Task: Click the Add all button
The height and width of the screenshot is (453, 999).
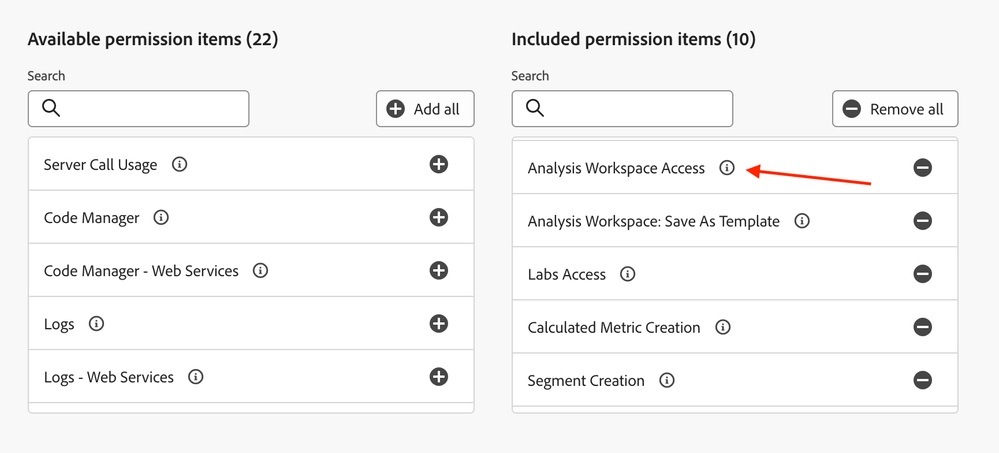Action: (425, 109)
